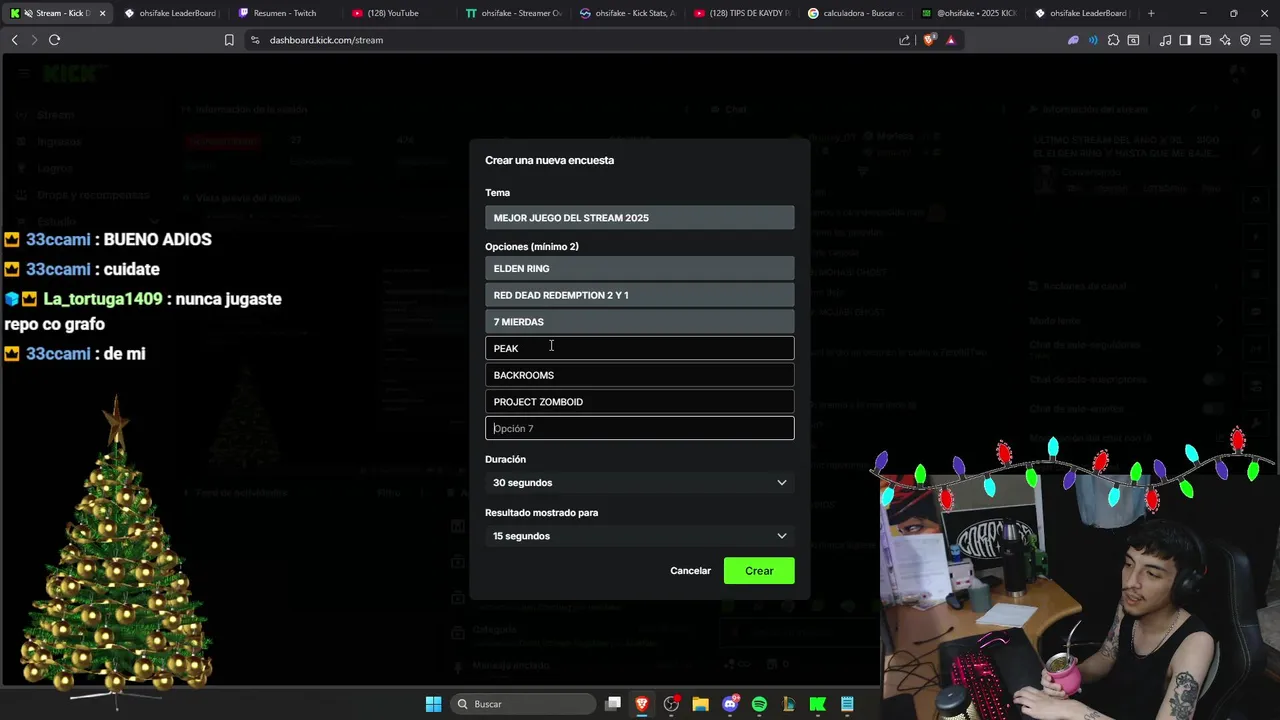Switch to calculadora - Buscar tab

pyautogui.click(x=856, y=13)
